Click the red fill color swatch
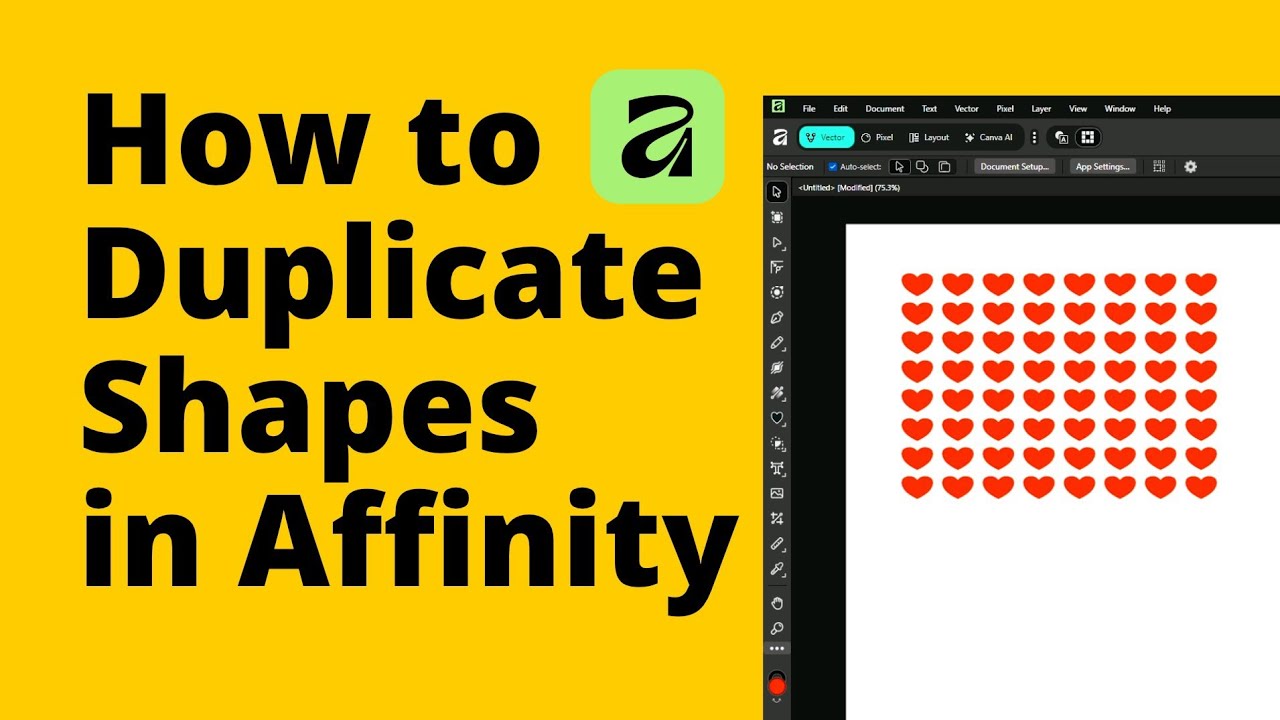1280x720 pixels. pyautogui.click(x=777, y=686)
